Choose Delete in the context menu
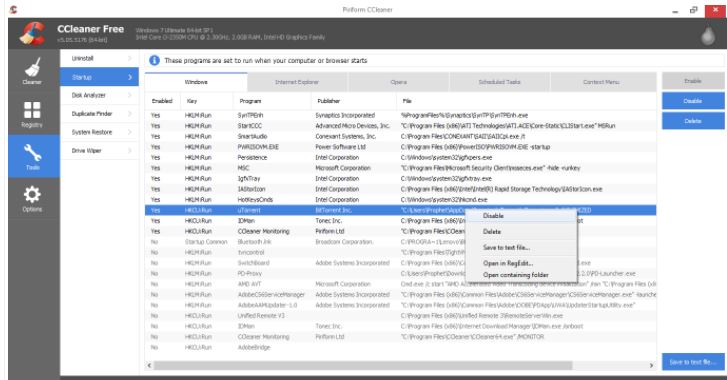727x380 pixels. coord(521,232)
